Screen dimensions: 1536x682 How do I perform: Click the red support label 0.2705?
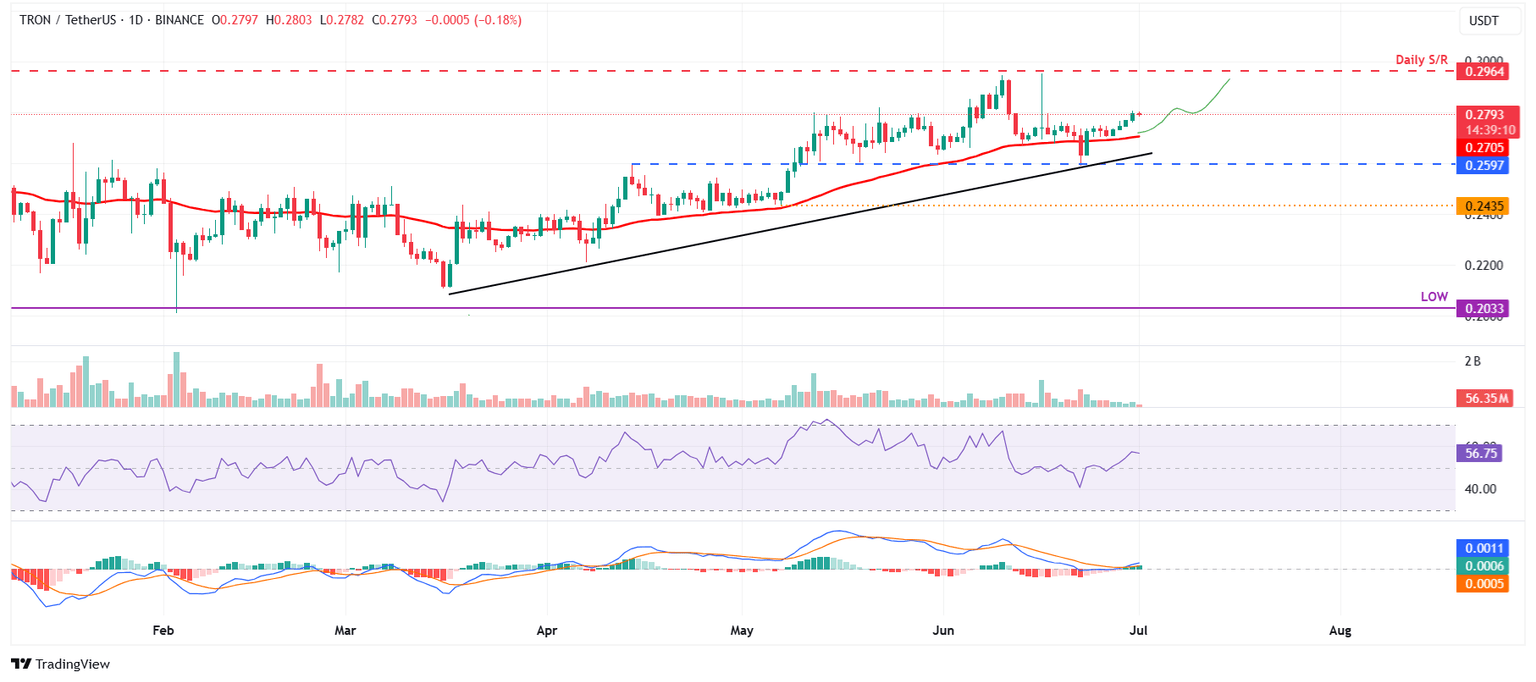pyautogui.click(x=1484, y=146)
